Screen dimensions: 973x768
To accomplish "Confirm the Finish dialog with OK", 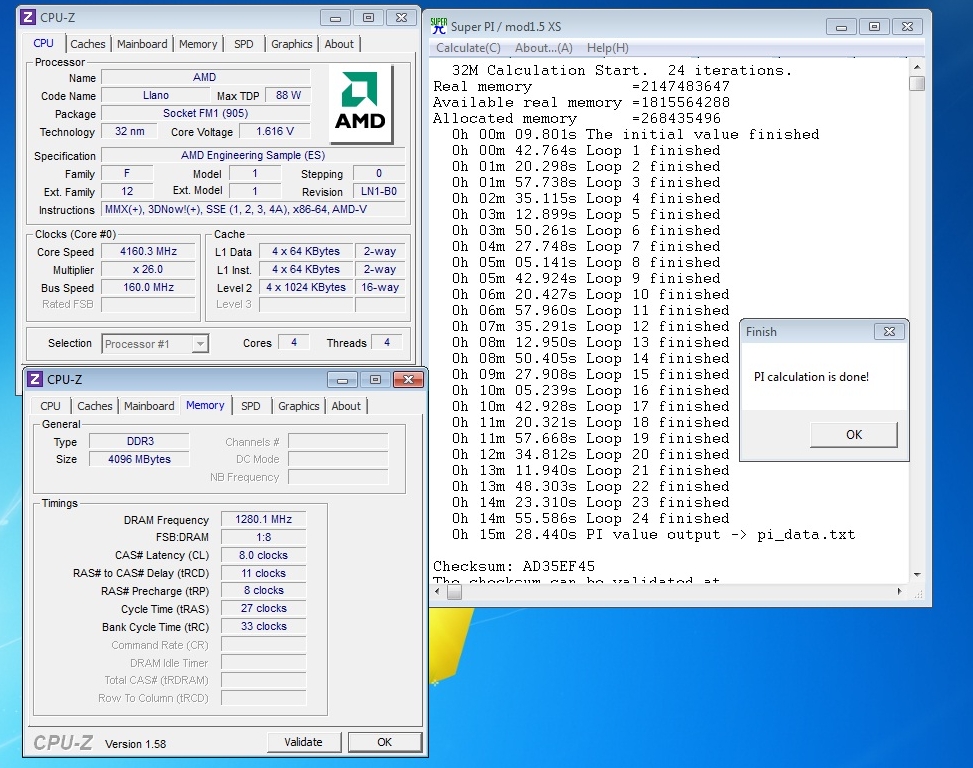I will click(x=854, y=434).
